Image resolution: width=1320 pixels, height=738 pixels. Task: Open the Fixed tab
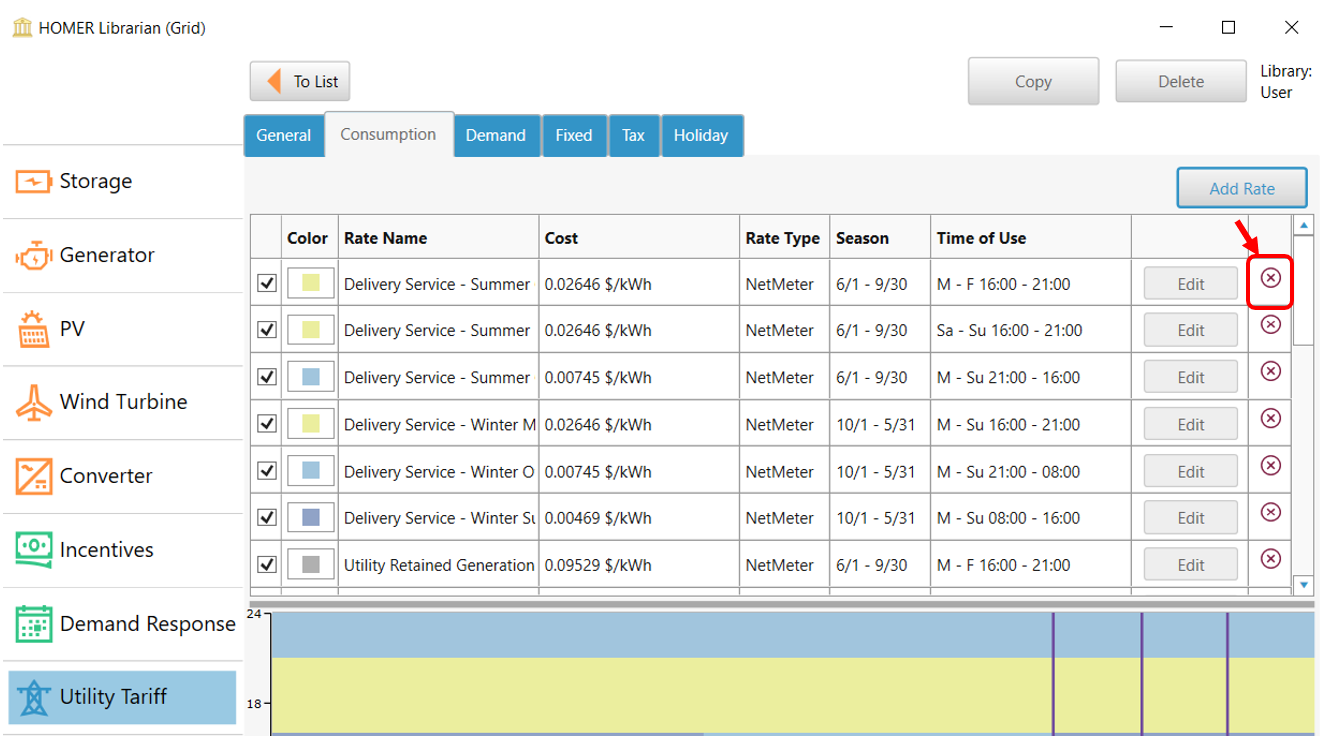(574, 136)
